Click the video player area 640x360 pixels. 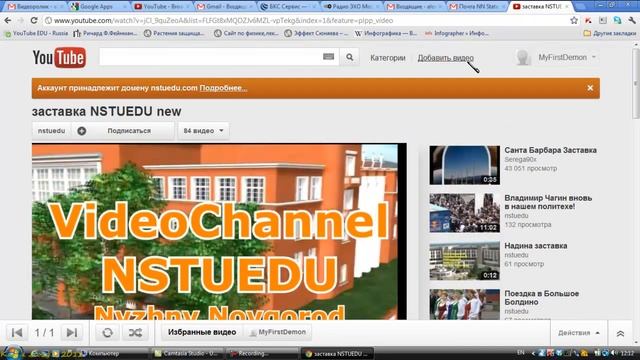pos(219,231)
